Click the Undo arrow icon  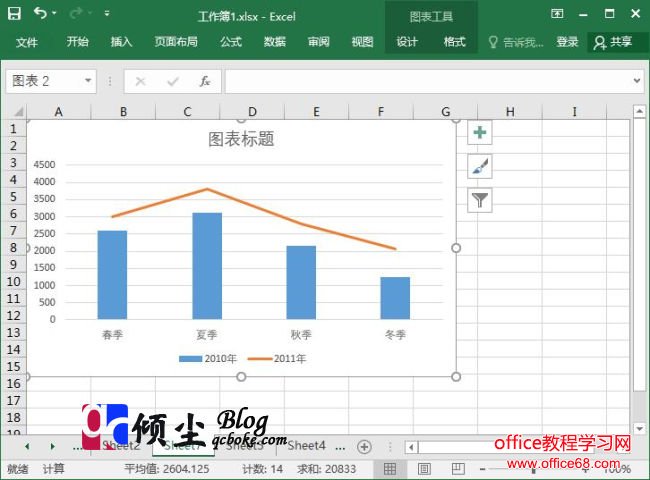(x=40, y=13)
